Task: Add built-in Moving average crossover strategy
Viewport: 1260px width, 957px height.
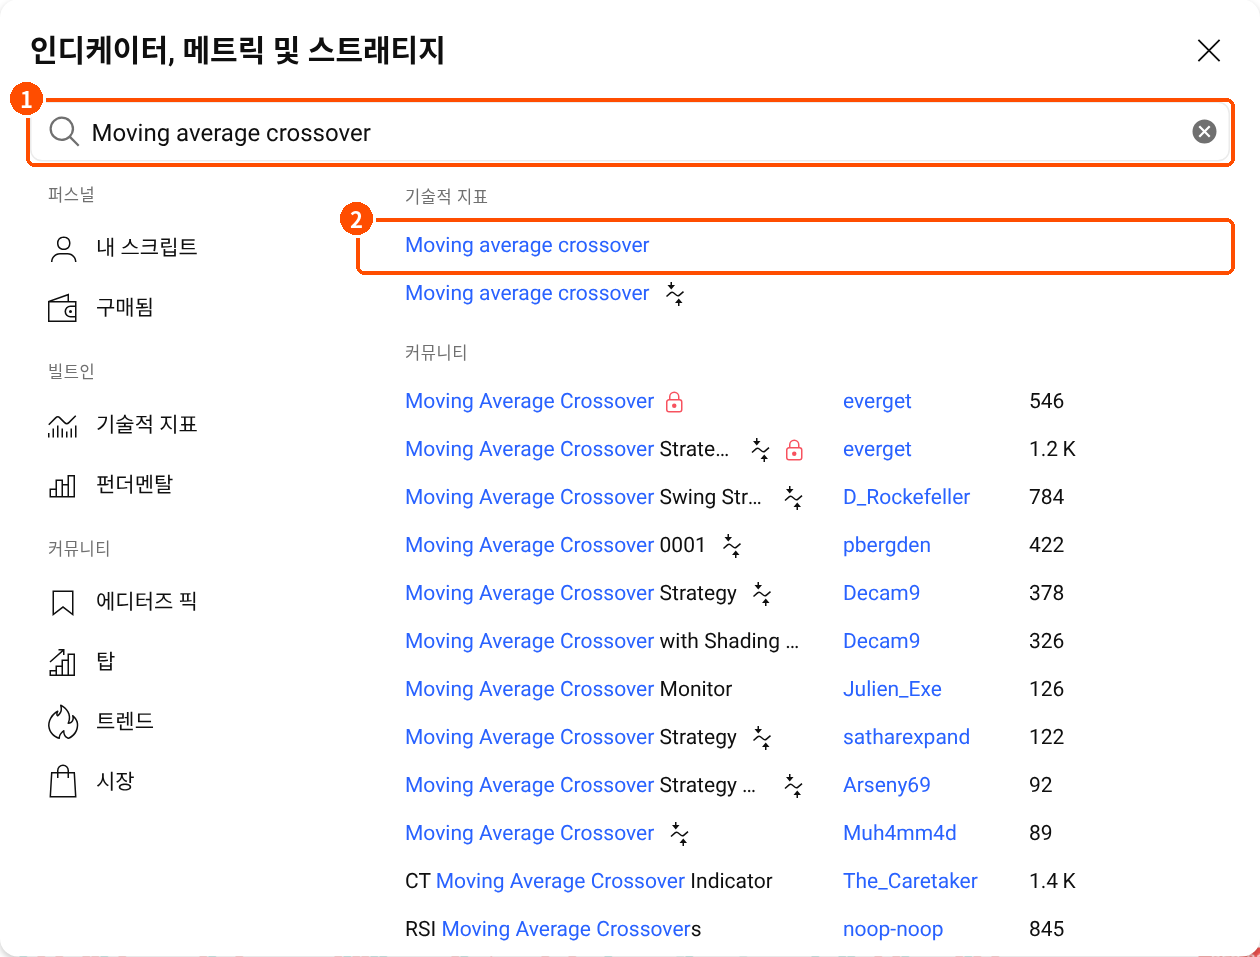Action: pos(527,293)
